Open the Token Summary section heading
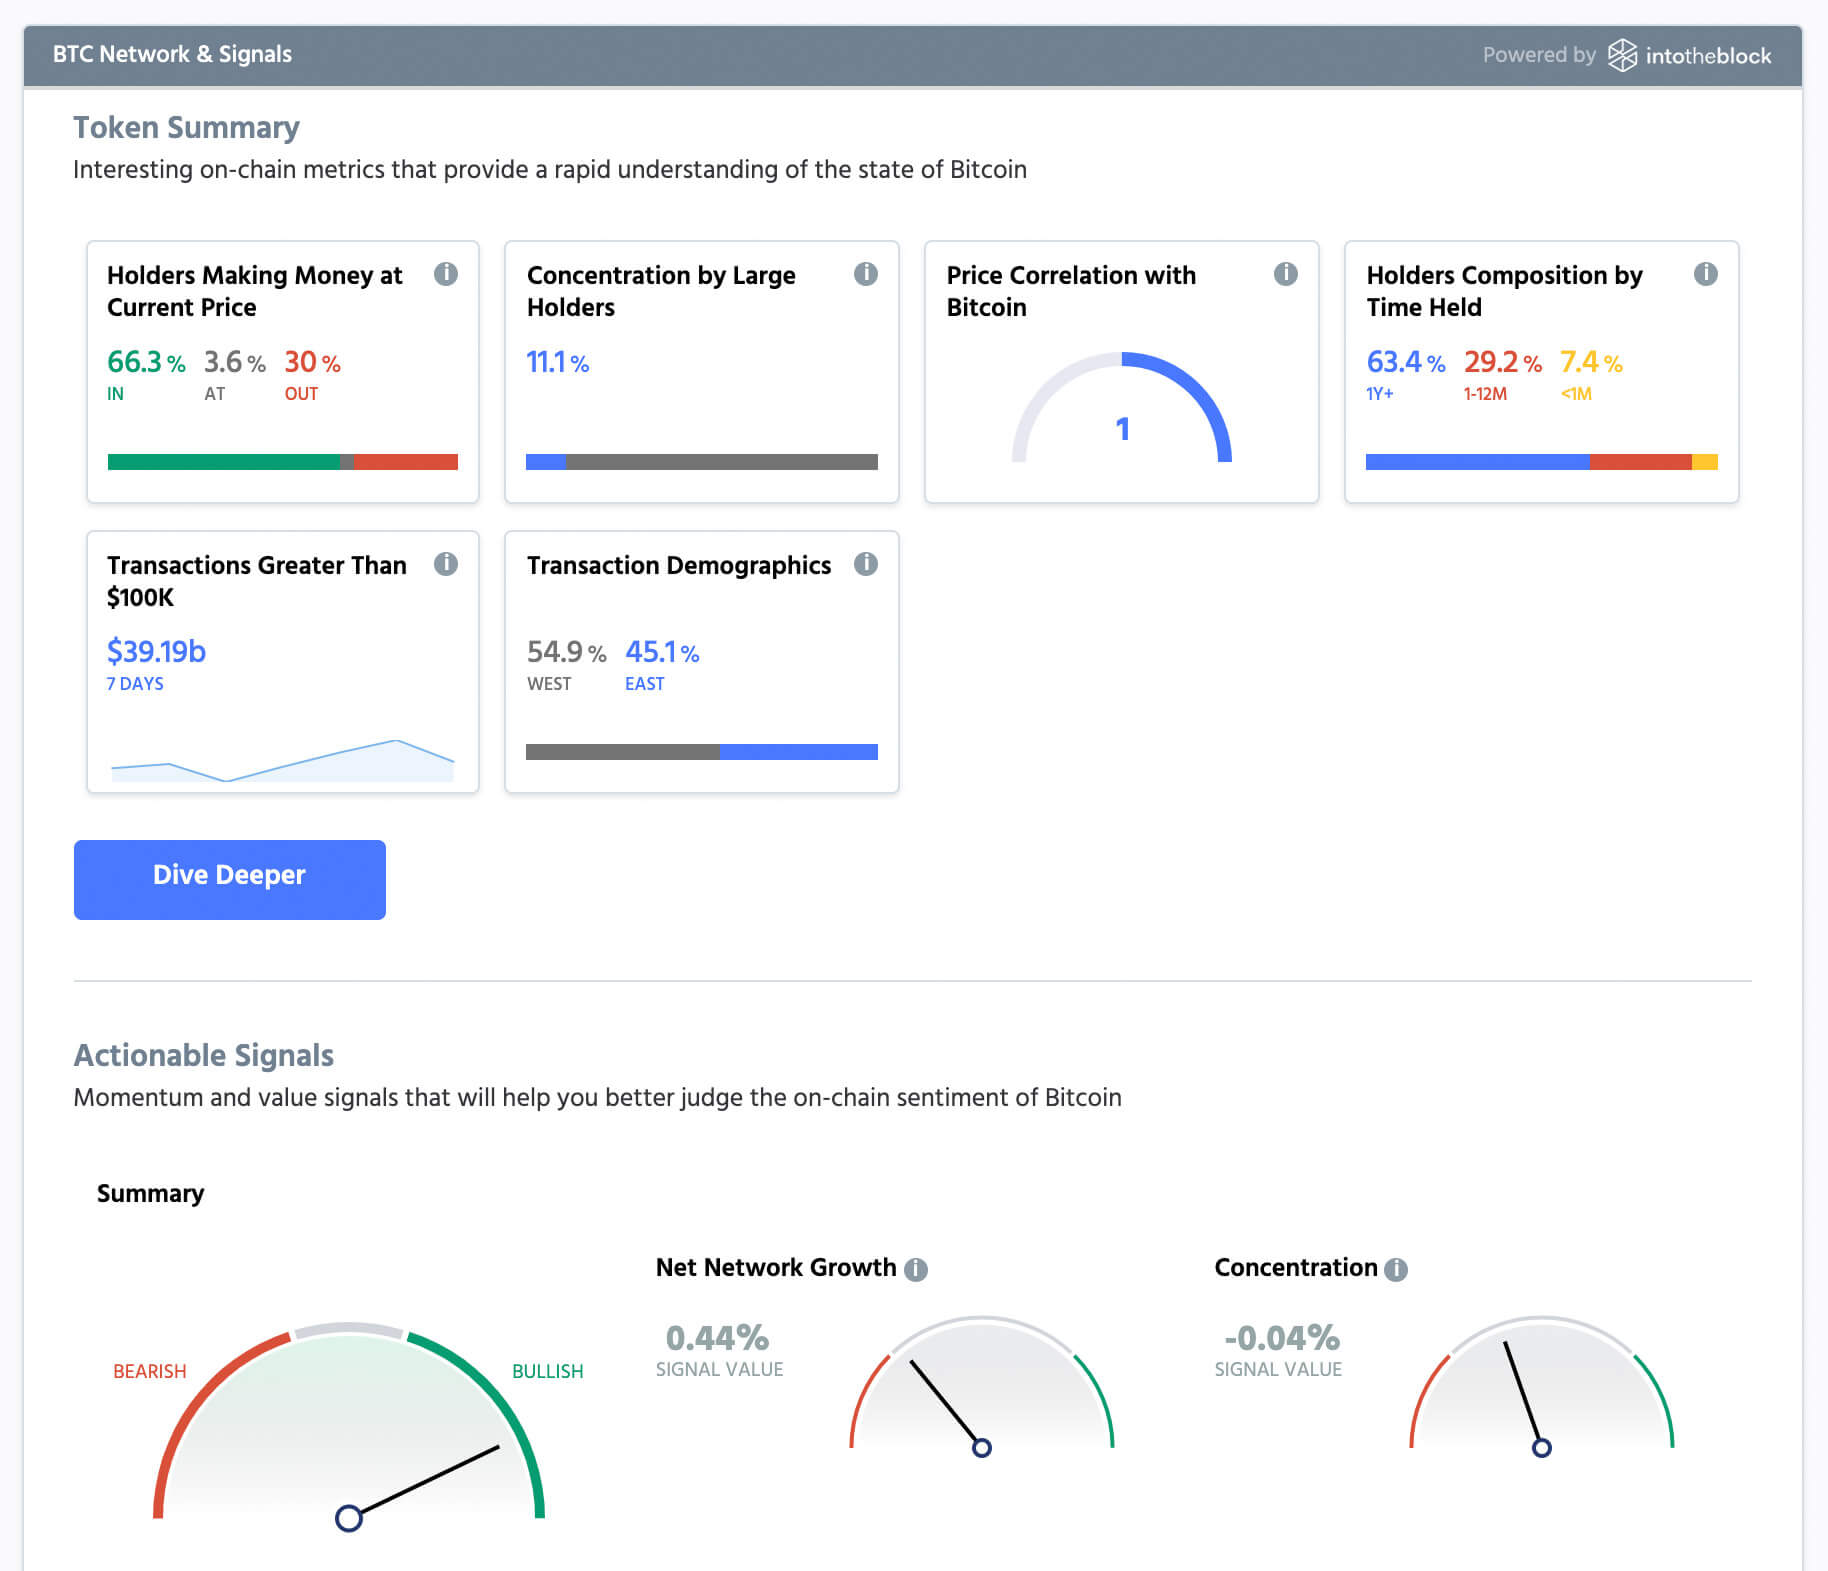Screen dimensions: 1828x1571 [x=185, y=127]
